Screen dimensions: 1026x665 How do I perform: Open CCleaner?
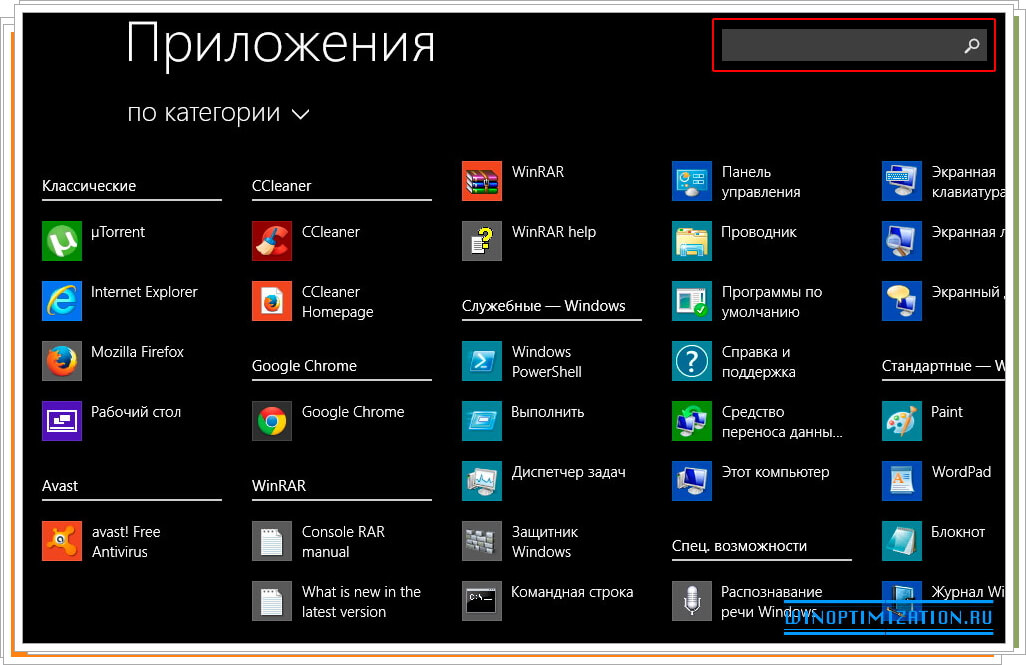pyautogui.click(x=320, y=232)
